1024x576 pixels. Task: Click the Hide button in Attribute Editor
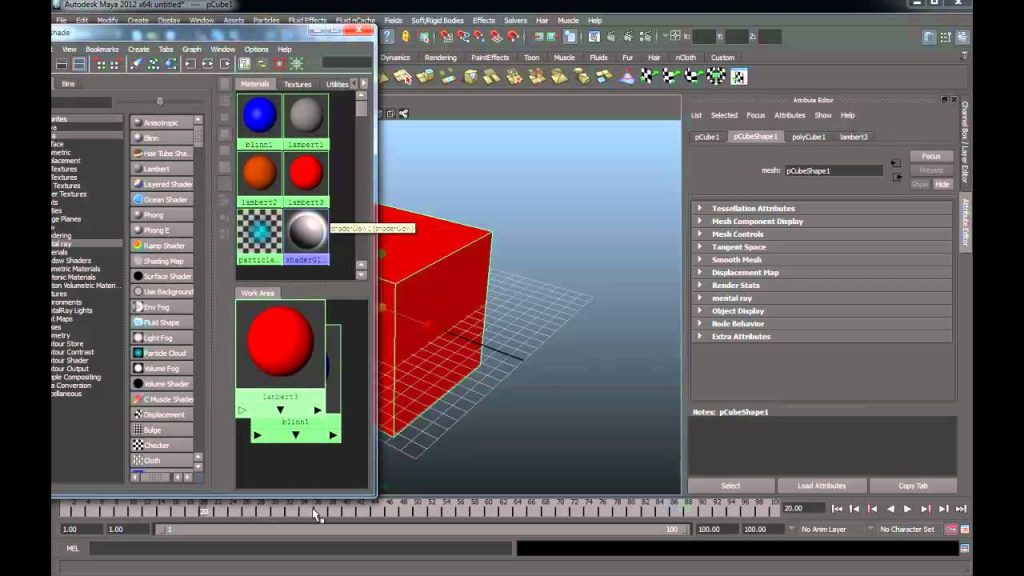click(942, 185)
